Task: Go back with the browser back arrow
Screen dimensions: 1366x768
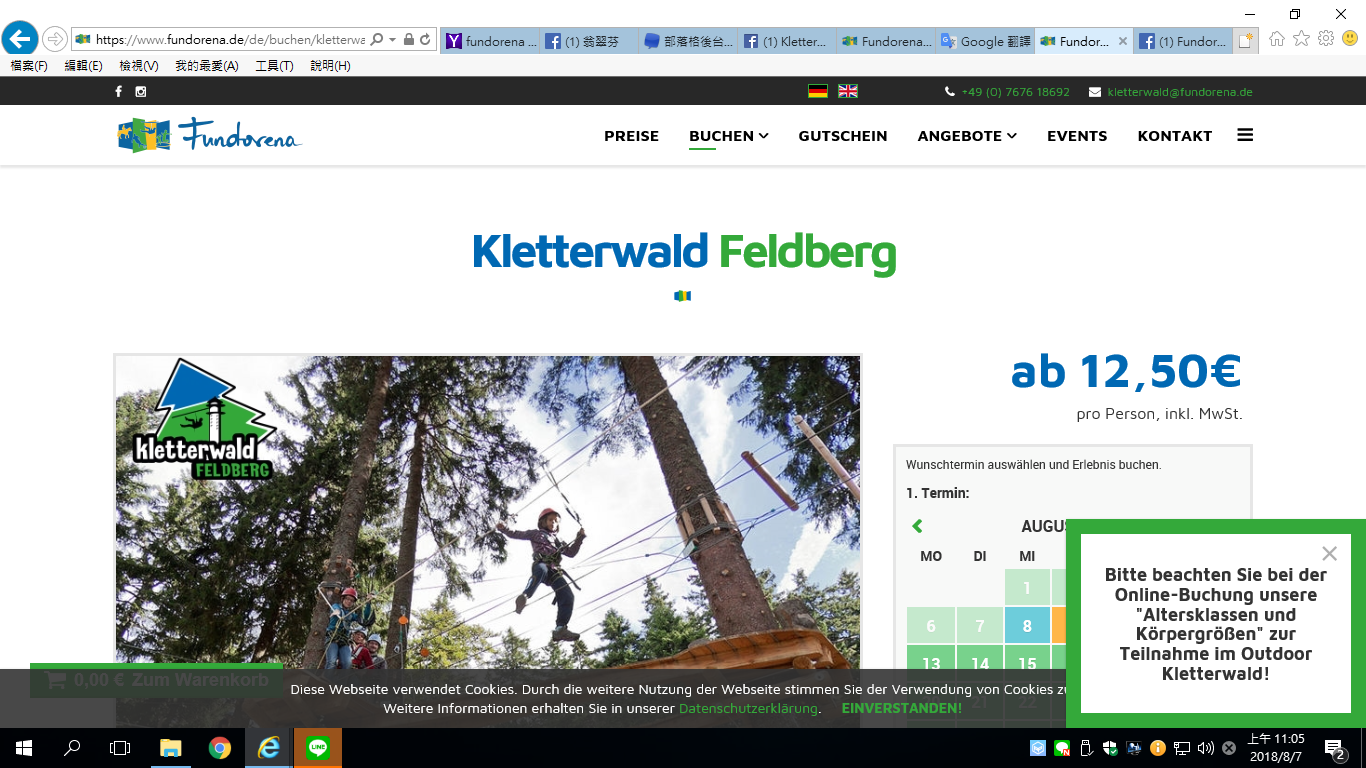Action: [20, 39]
